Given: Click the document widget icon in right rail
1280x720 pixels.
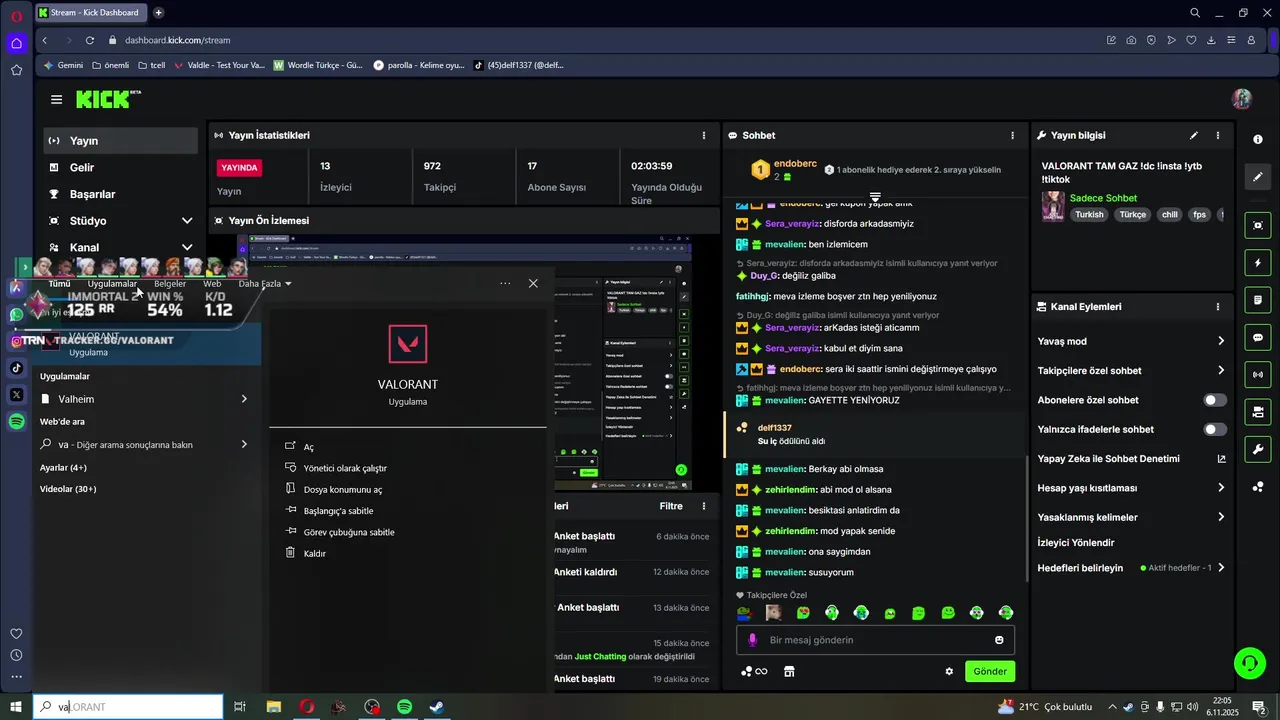Looking at the screenshot, I should pos(1258,300).
